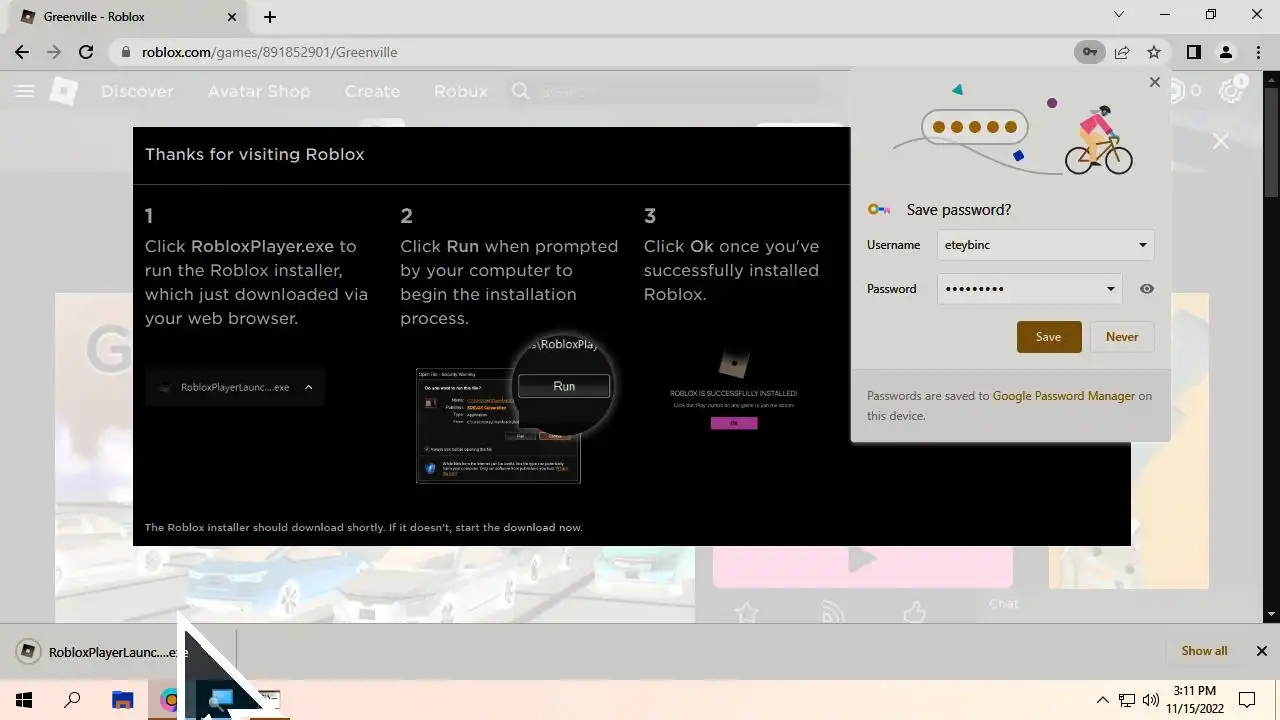The height and width of the screenshot is (720, 1280).
Task: Open the Robux menu item
Action: coord(460,91)
